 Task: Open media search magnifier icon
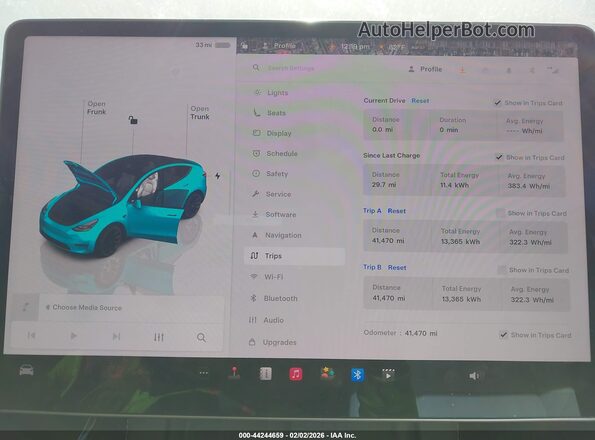click(201, 338)
